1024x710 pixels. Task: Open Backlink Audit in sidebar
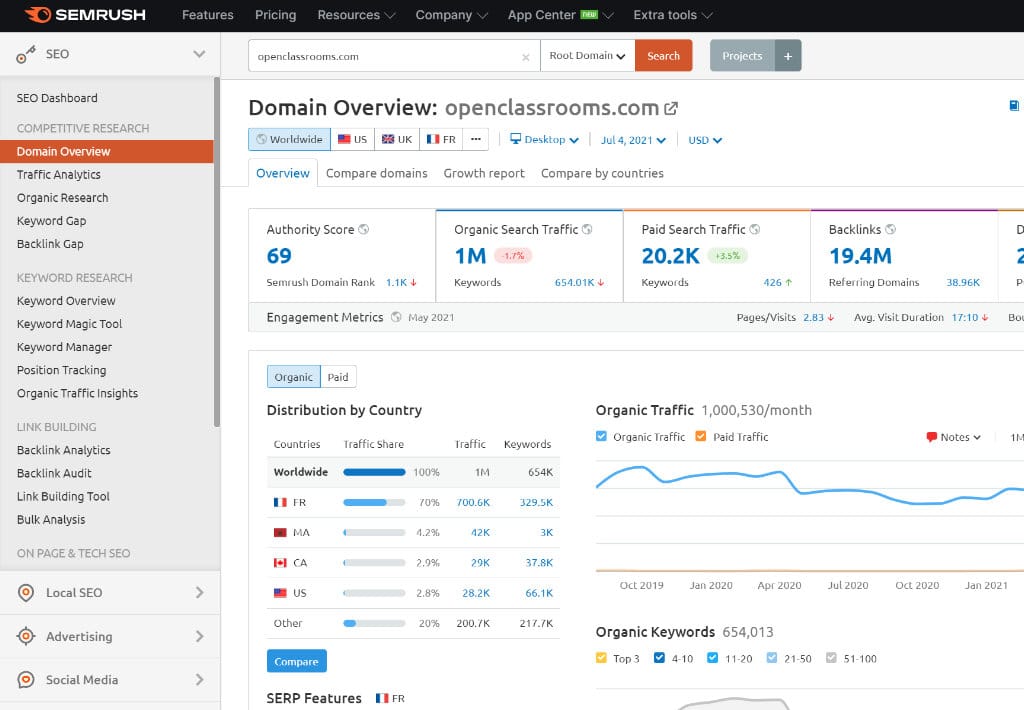tap(54, 473)
